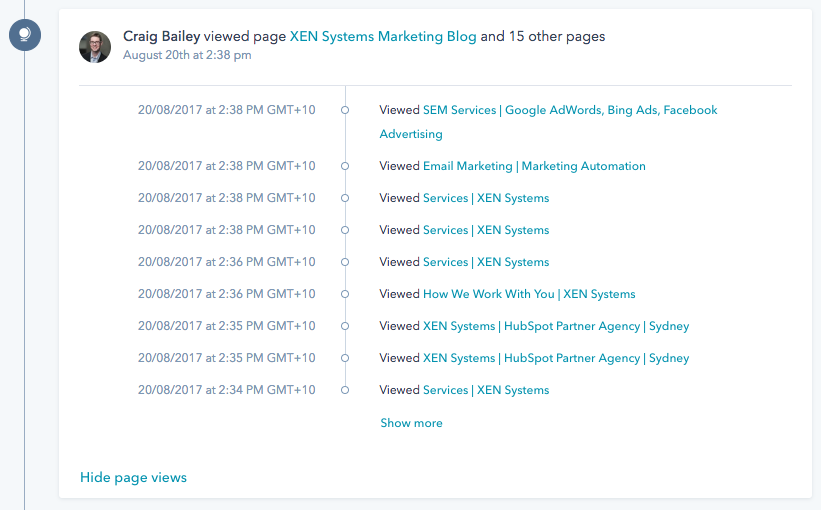Click the globe page-view icon on the timeline

25,35
